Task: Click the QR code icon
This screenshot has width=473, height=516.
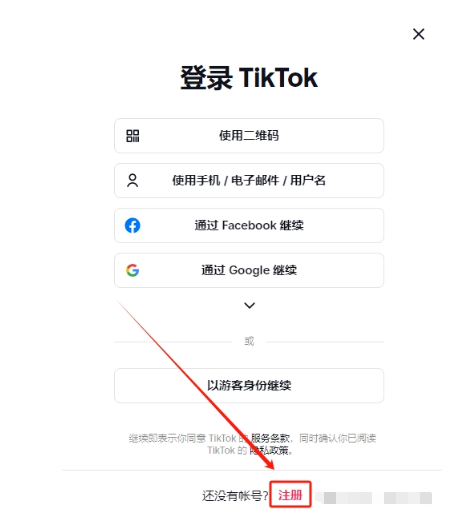Action: (x=132, y=136)
